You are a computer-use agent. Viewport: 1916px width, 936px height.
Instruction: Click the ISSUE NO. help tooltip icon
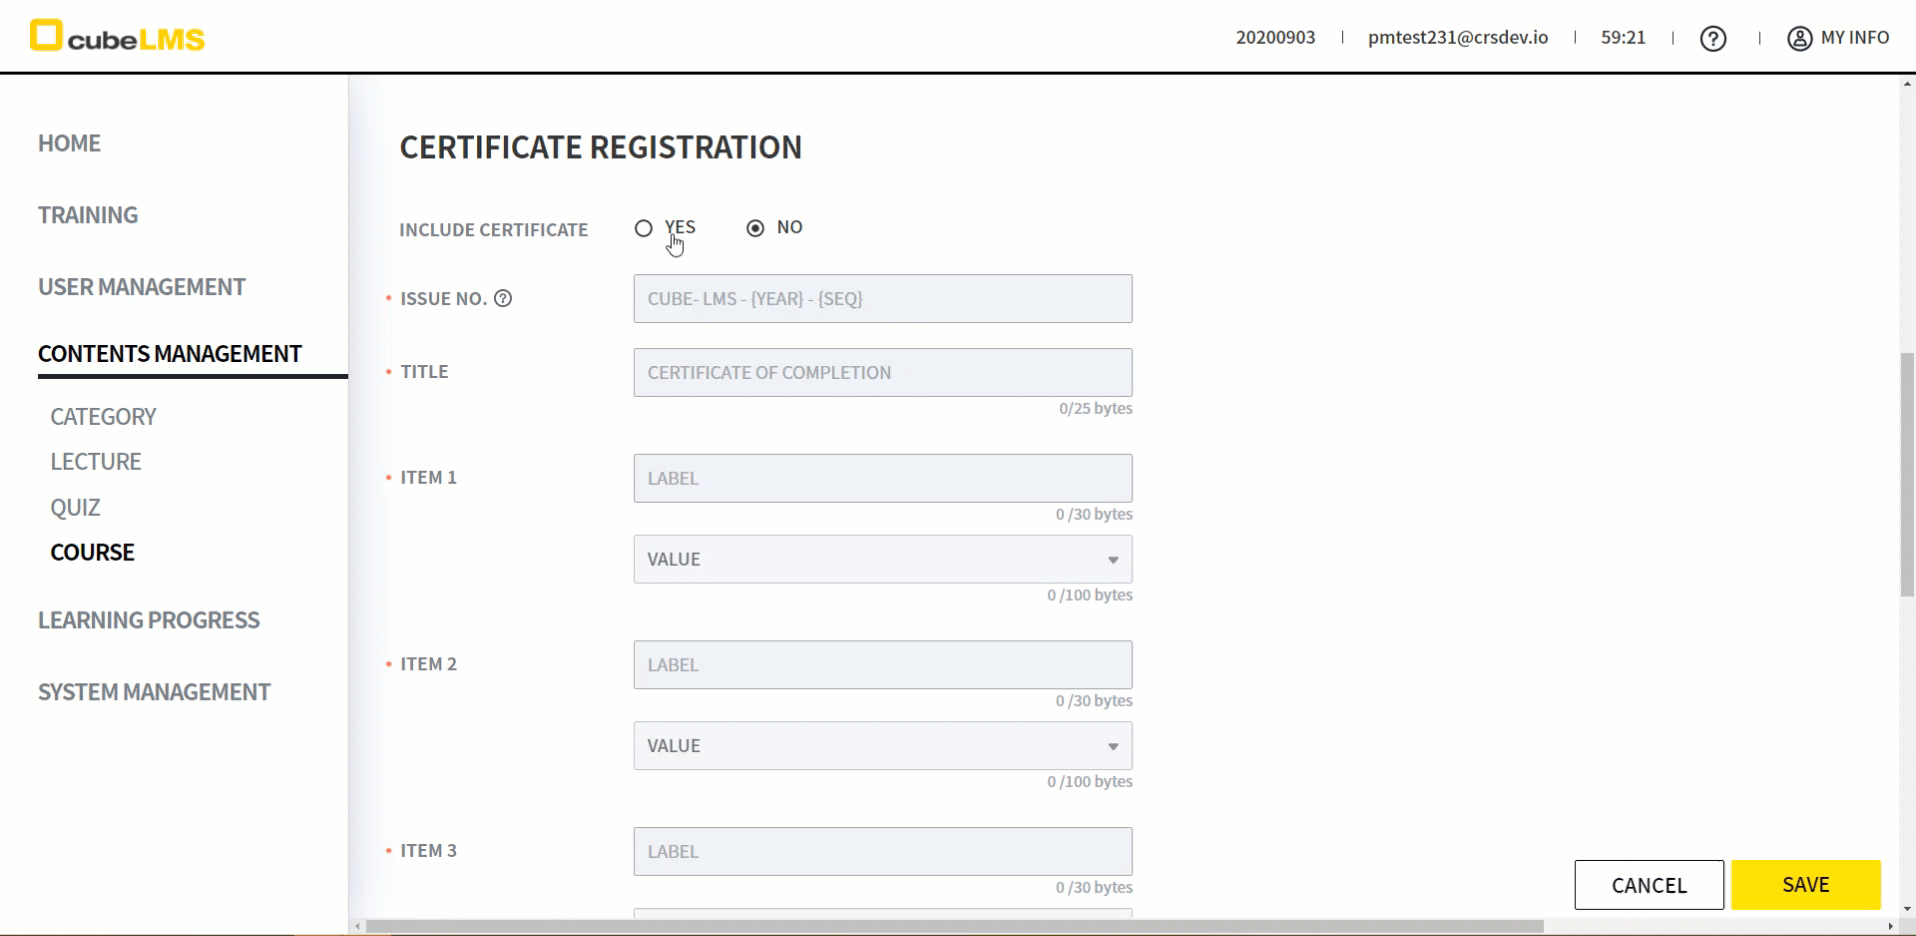[x=503, y=298]
